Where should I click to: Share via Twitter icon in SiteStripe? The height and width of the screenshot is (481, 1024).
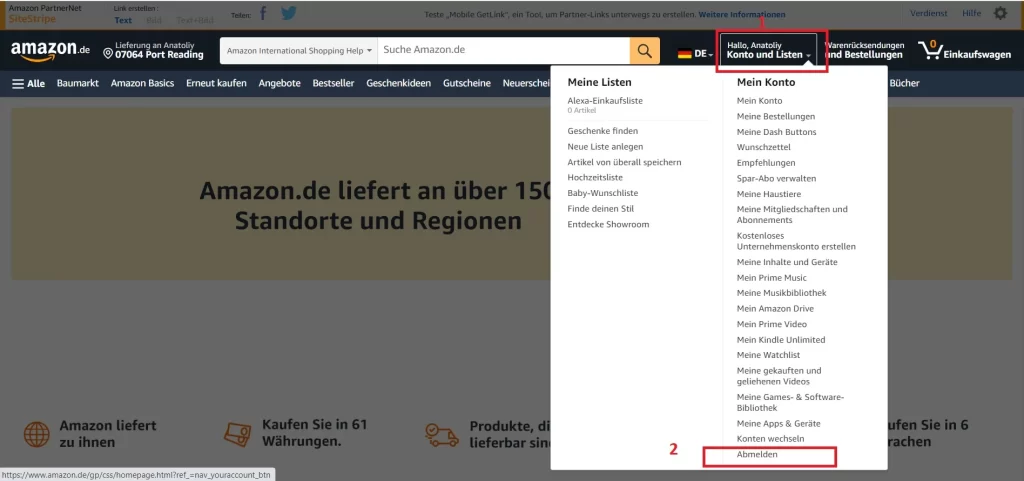click(289, 14)
